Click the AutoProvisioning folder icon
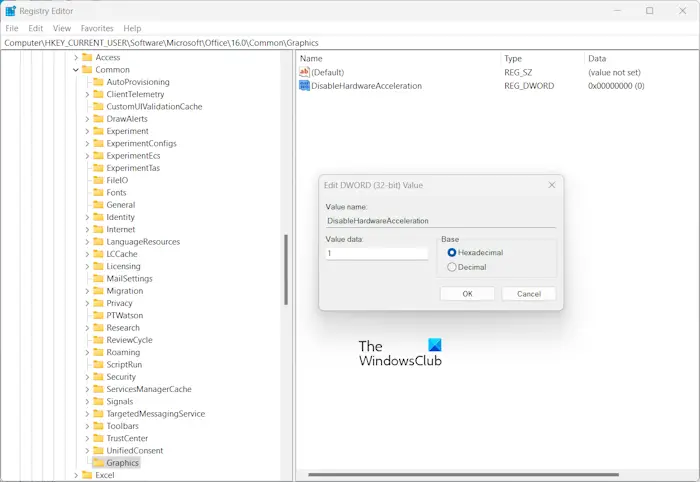 98,82
